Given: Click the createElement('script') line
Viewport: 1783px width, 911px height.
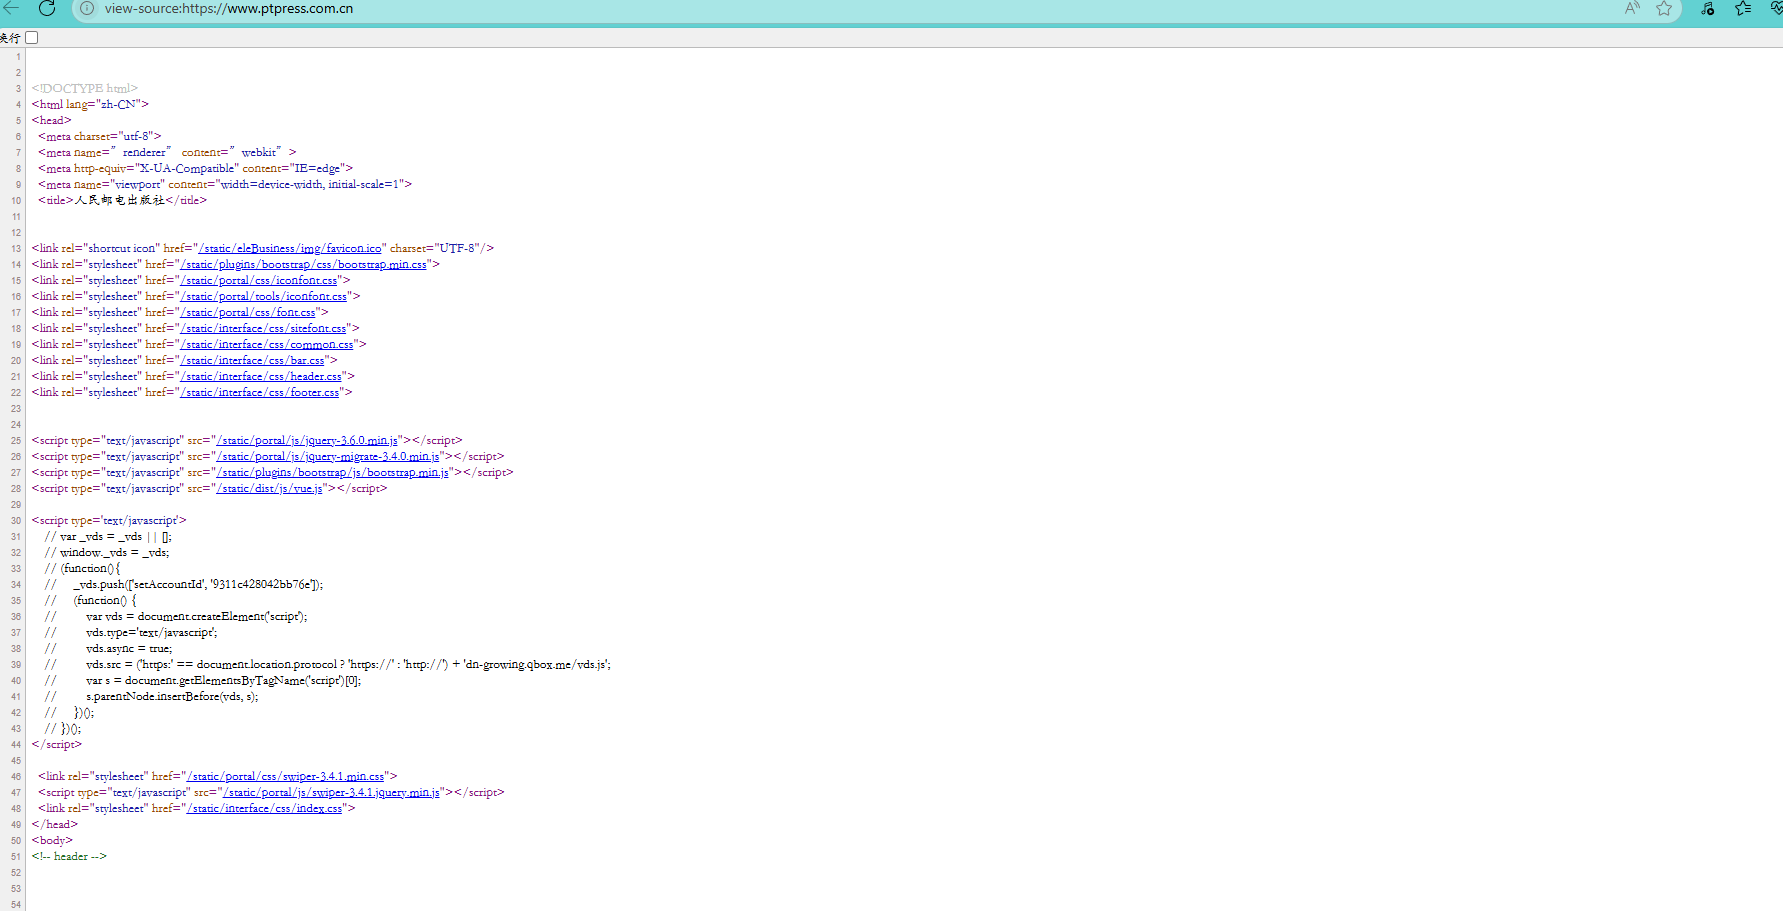Looking at the screenshot, I should pyautogui.click(x=176, y=616).
